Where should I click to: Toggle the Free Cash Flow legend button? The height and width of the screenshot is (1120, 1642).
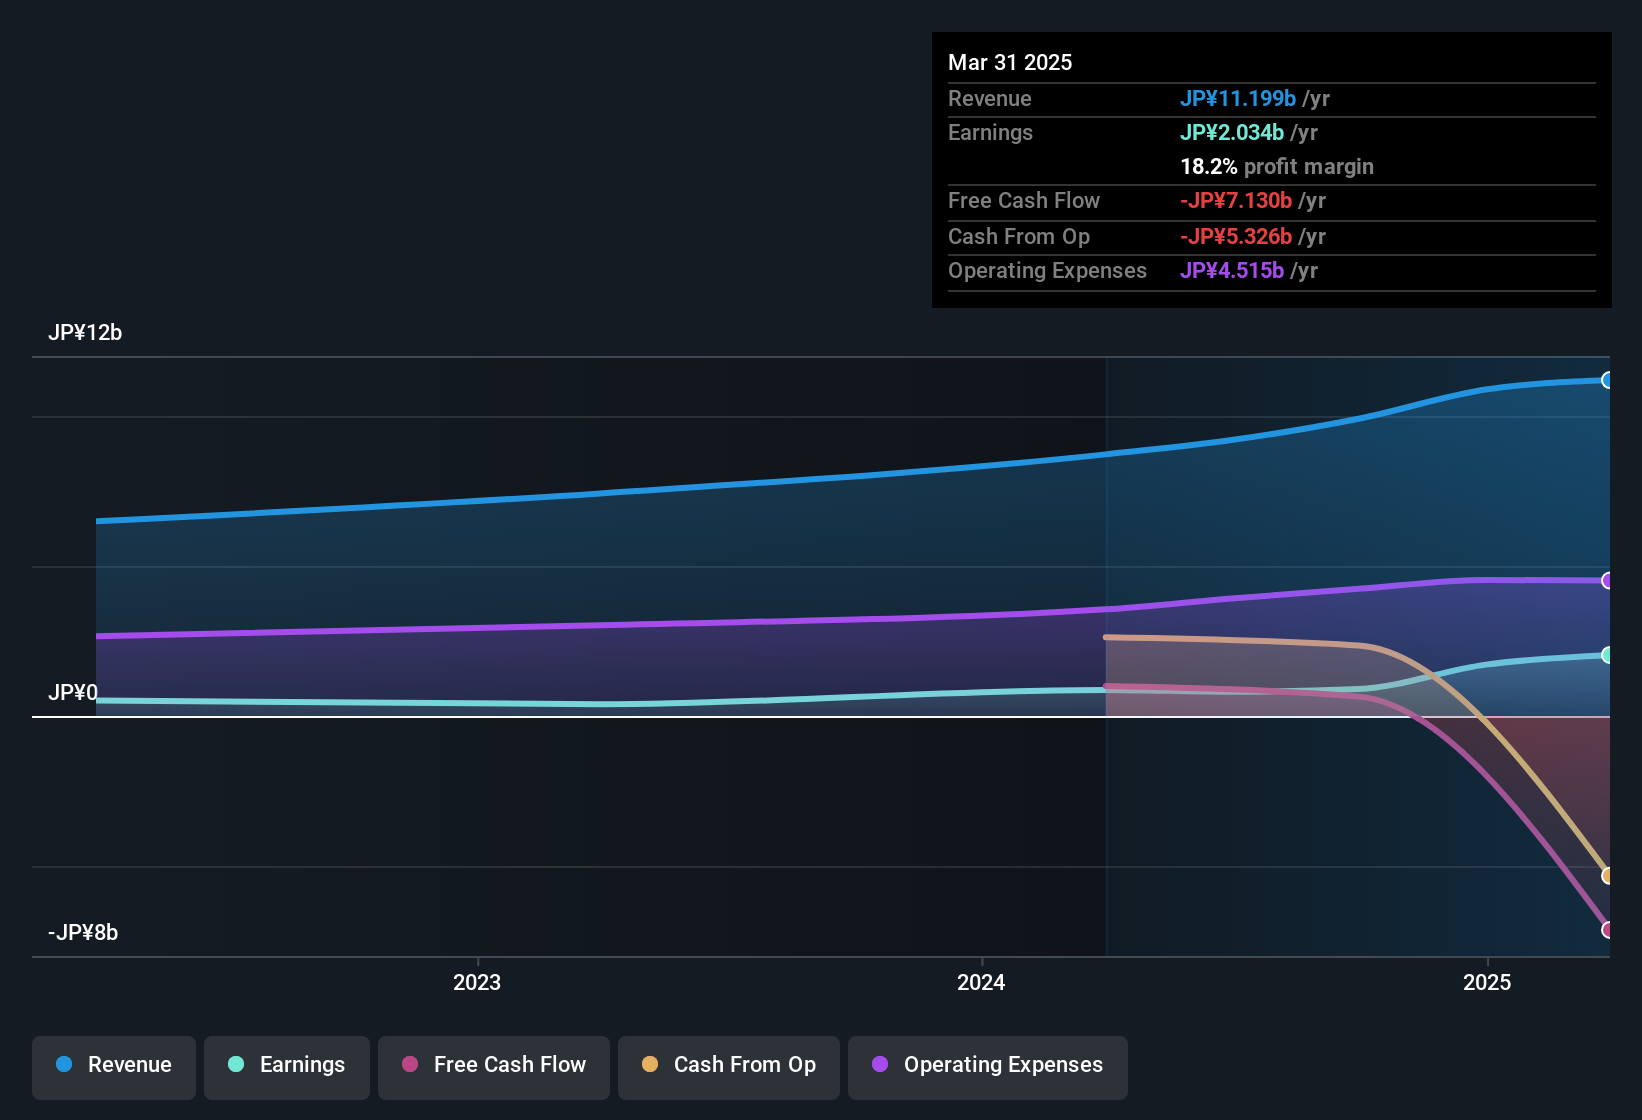coord(494,1067)
